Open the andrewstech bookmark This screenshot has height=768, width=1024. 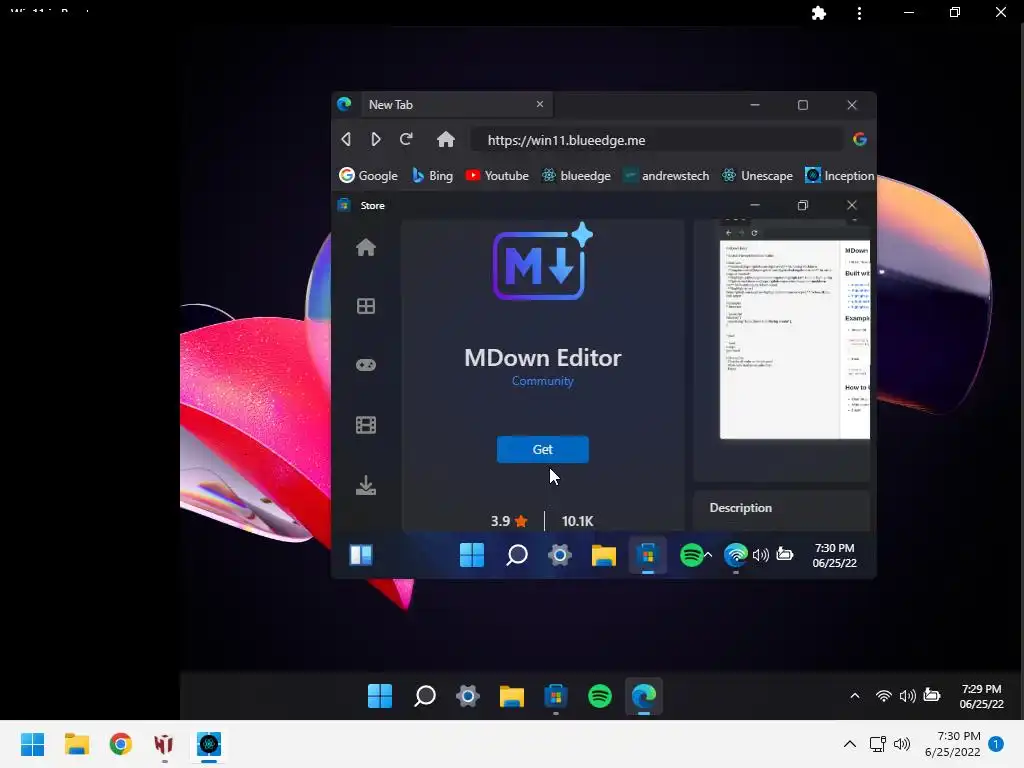click(666, 176)
